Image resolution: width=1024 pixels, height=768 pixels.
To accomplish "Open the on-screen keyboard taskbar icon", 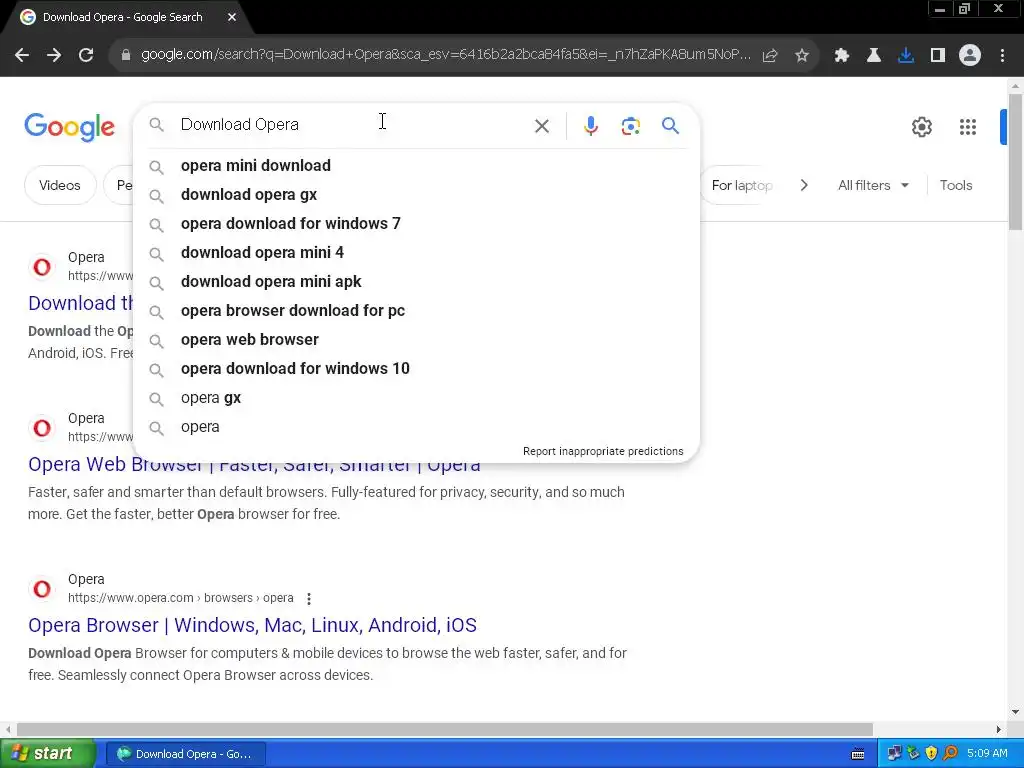I will [x=858, y=754].
